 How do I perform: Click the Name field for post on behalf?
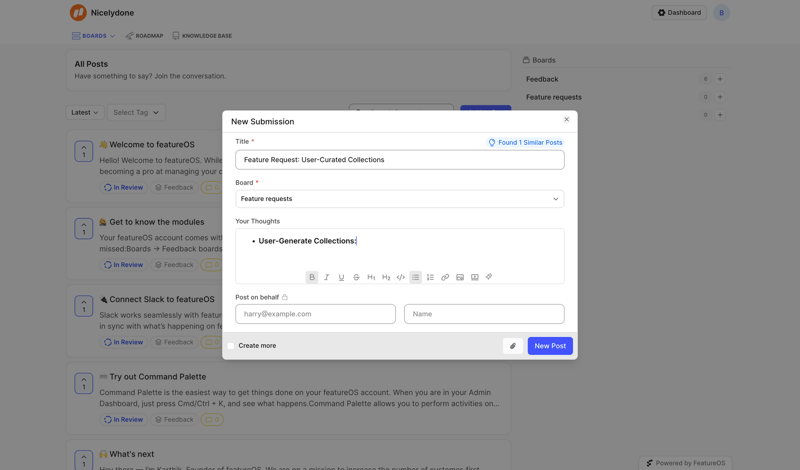tap(484, 314)
